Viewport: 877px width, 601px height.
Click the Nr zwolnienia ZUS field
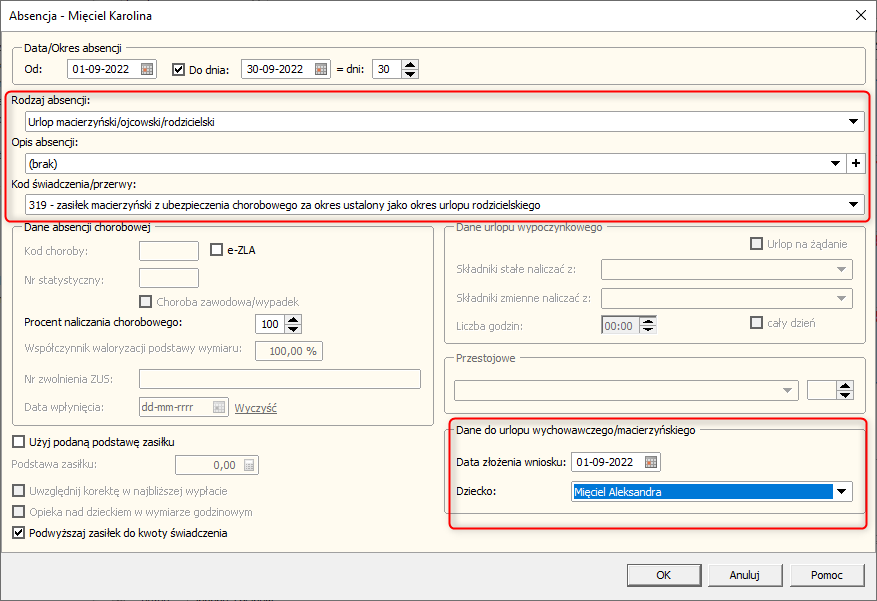coord(280,379)
